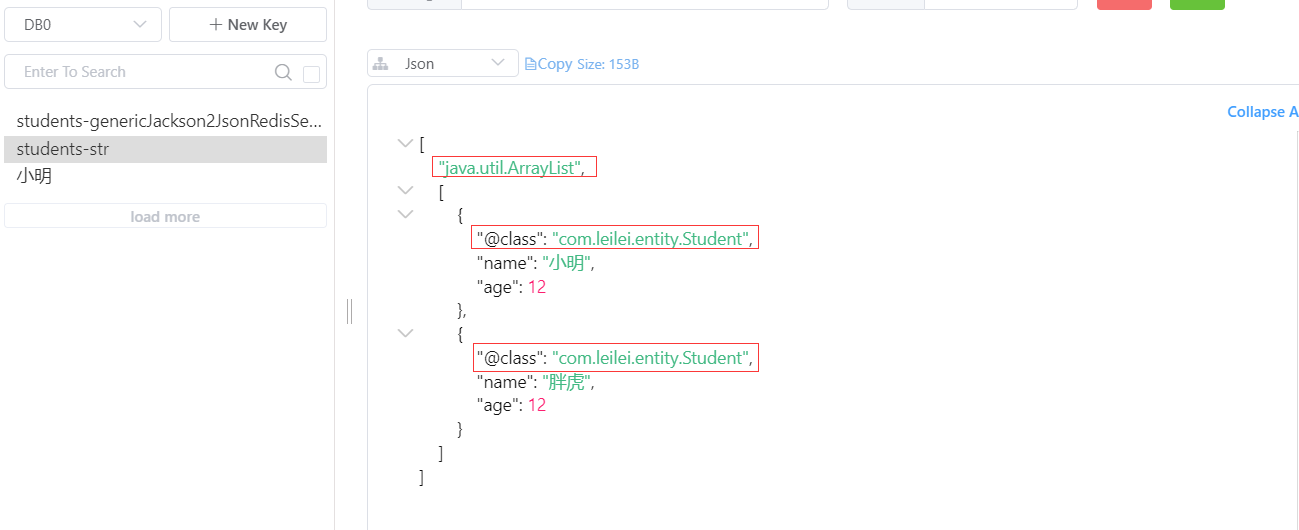Click age value 12 under 胖虎
Image resolution: width=1299 pixels, height=530 pixels.
(x=537, y=405)
